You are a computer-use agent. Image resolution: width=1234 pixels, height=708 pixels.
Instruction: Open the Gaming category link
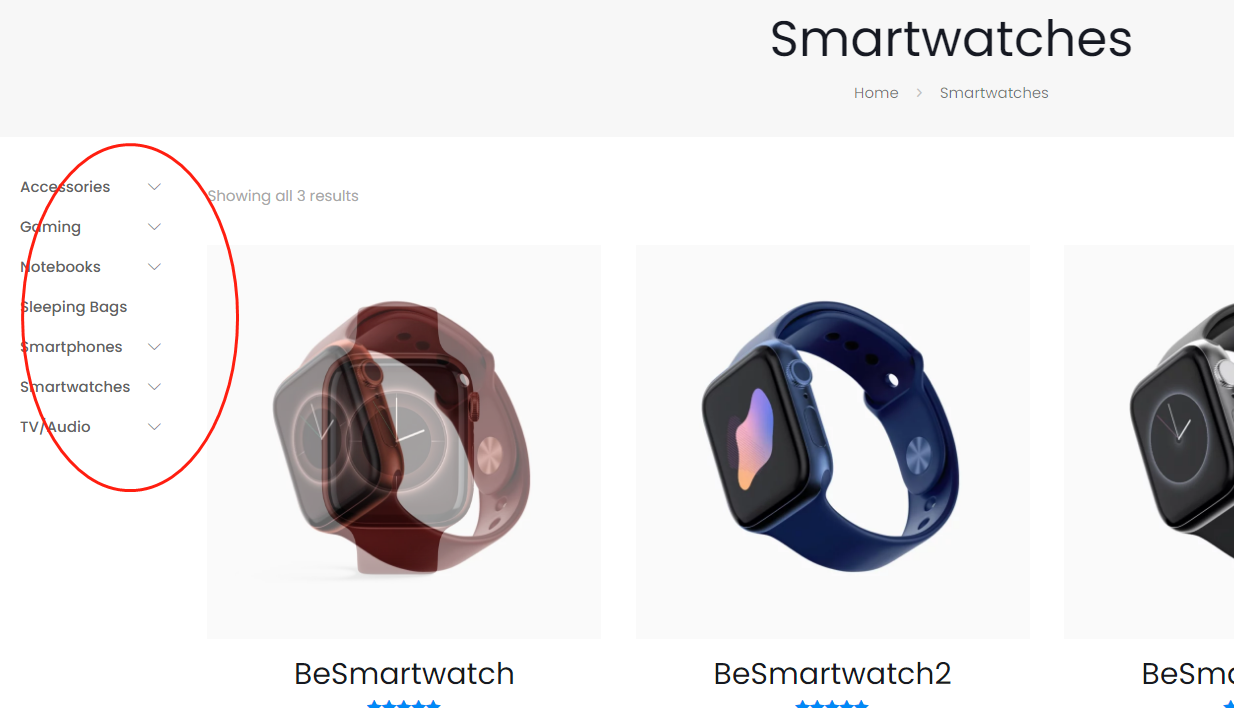click(x=50, y=227)
